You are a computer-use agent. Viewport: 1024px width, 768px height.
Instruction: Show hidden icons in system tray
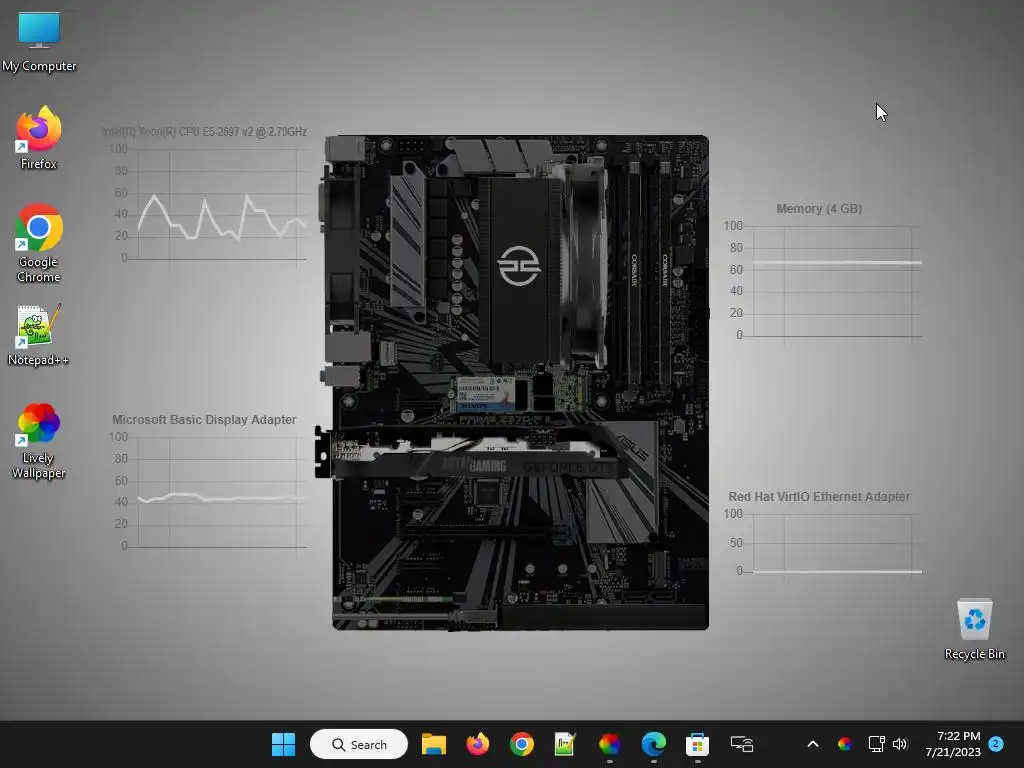[813, 744]
